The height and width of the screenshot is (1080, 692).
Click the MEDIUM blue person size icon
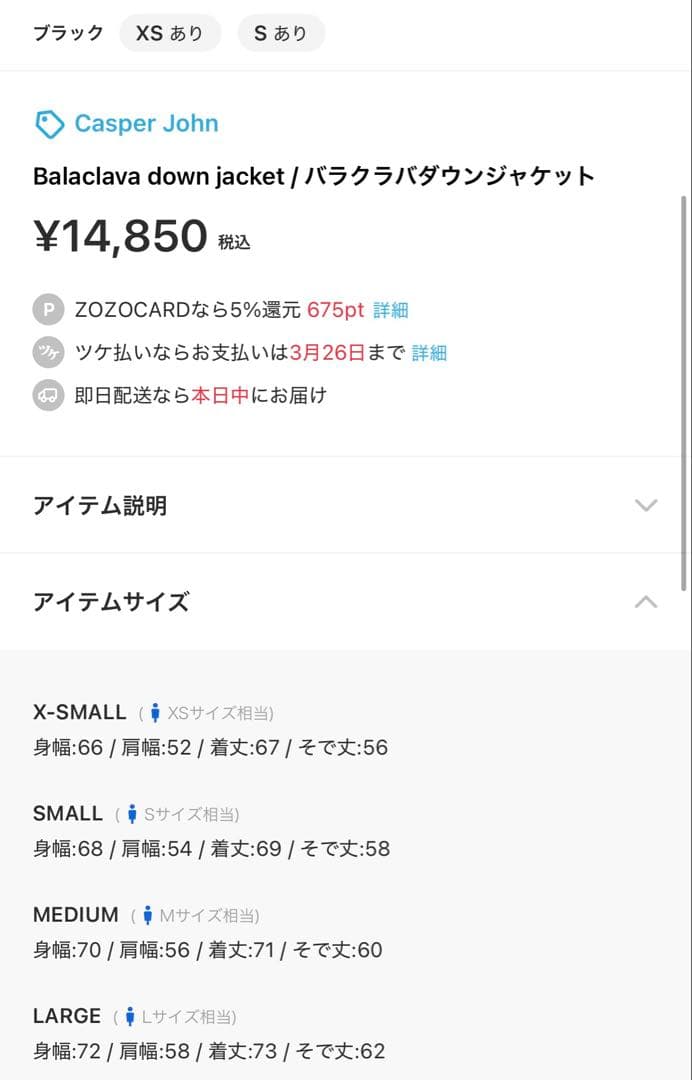(147, 915)
